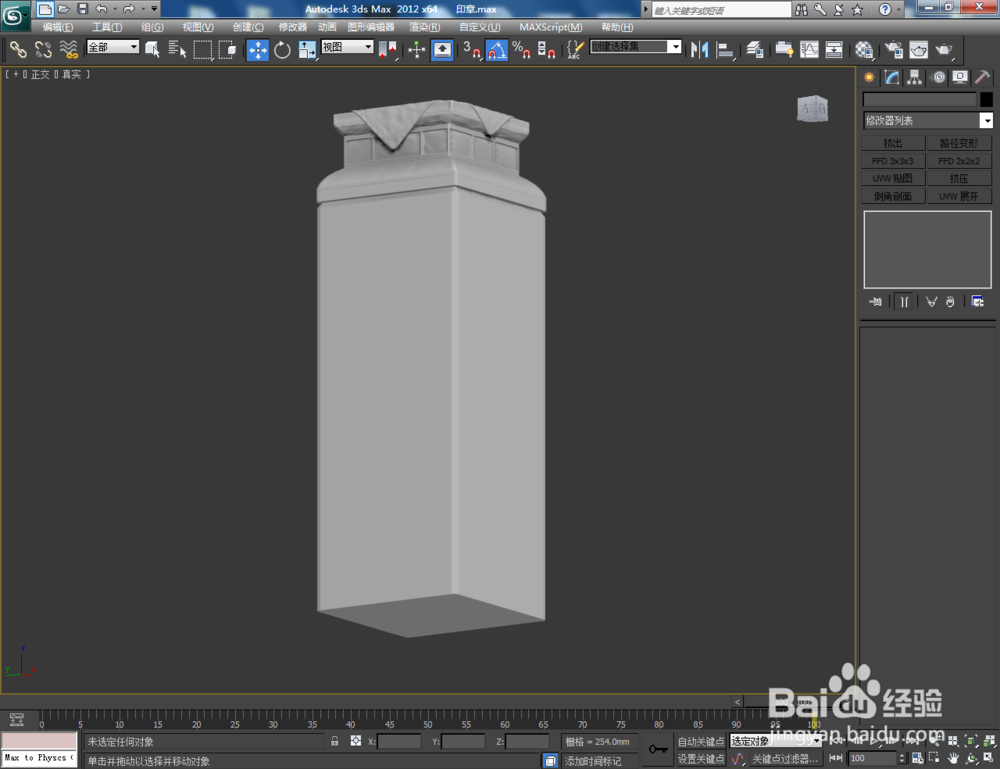The image size is (1000, 769).
Task: Click the 关键点过滤器 button
Action: pyautogui.click(x=784, y=759)
